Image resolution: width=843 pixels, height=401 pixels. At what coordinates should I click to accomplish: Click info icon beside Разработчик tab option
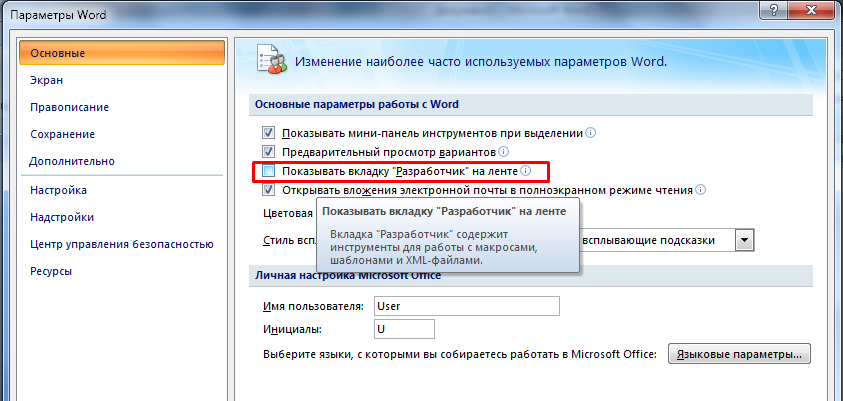tap(526, 171)
